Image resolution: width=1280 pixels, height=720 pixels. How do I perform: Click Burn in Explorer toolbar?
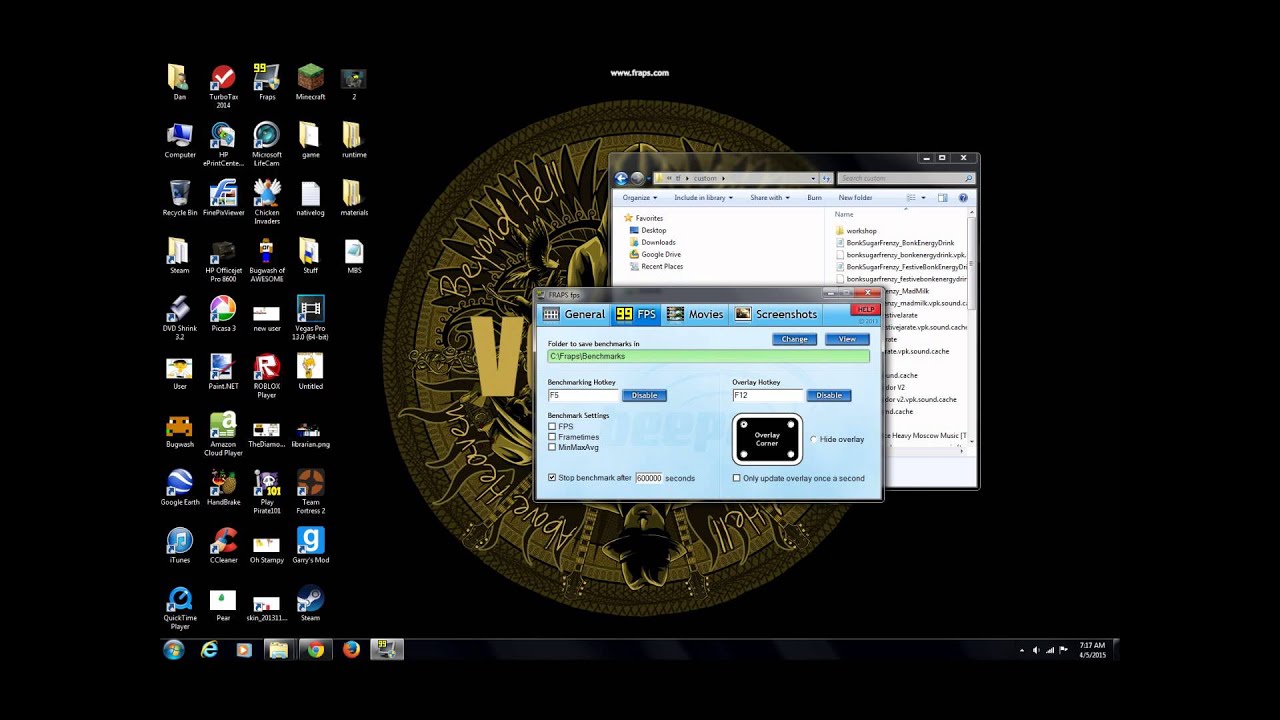tap(814, 198)
